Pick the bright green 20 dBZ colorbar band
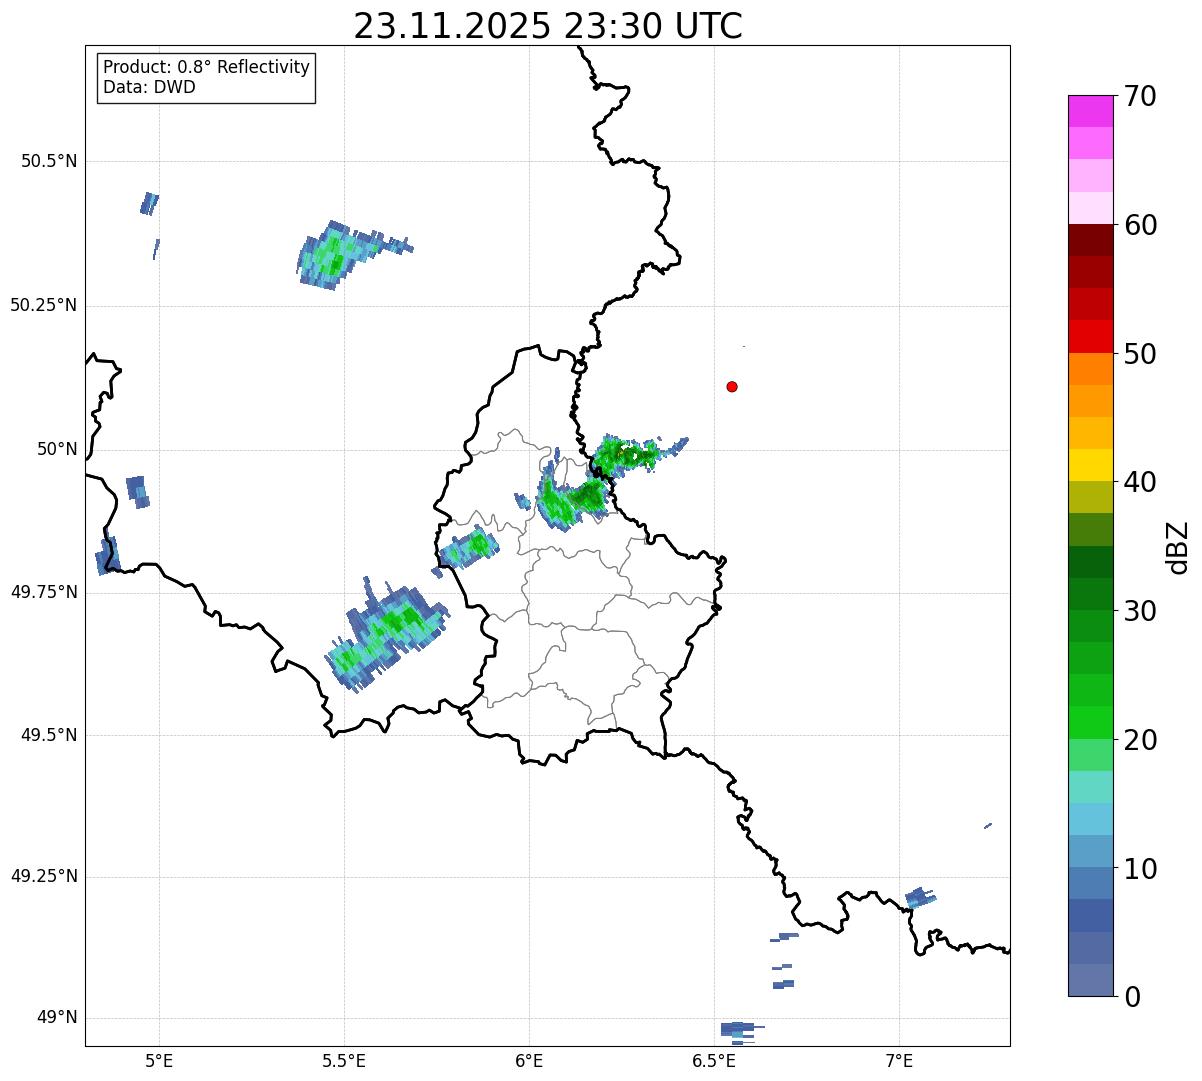Image resolution: width=1202 pixels, height=1081 pixels. (x=1090, y=722)
